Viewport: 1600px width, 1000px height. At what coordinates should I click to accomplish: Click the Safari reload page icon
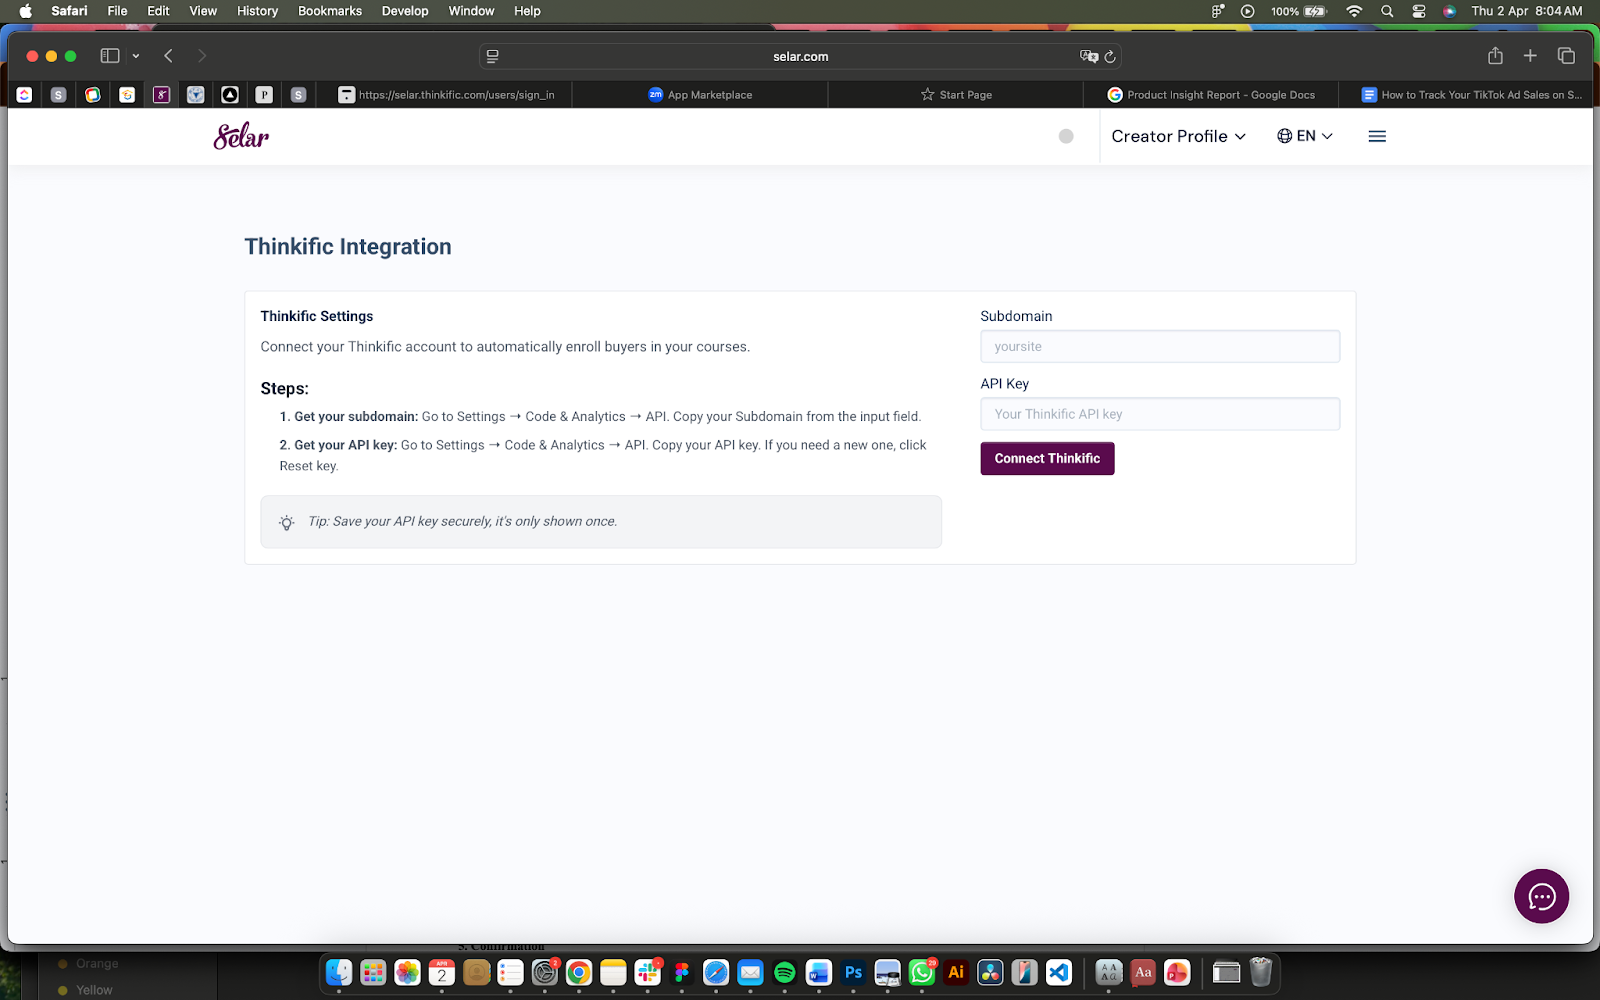coord(1110,57)
